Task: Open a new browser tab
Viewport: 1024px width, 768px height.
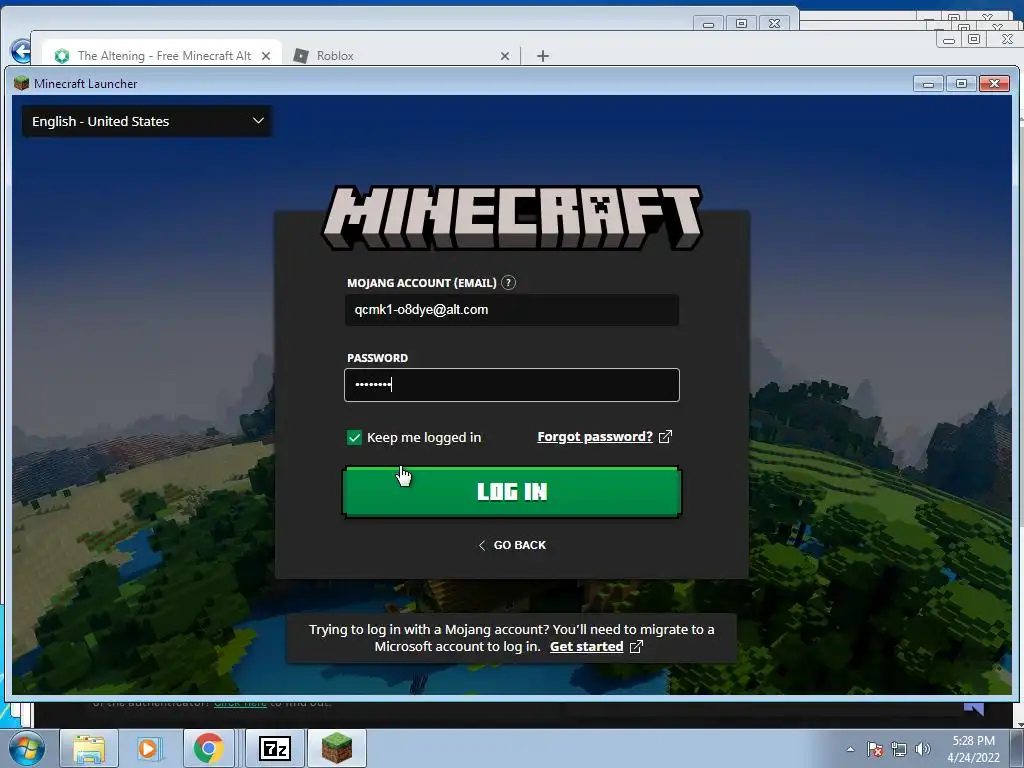Action: coord(543,56)
